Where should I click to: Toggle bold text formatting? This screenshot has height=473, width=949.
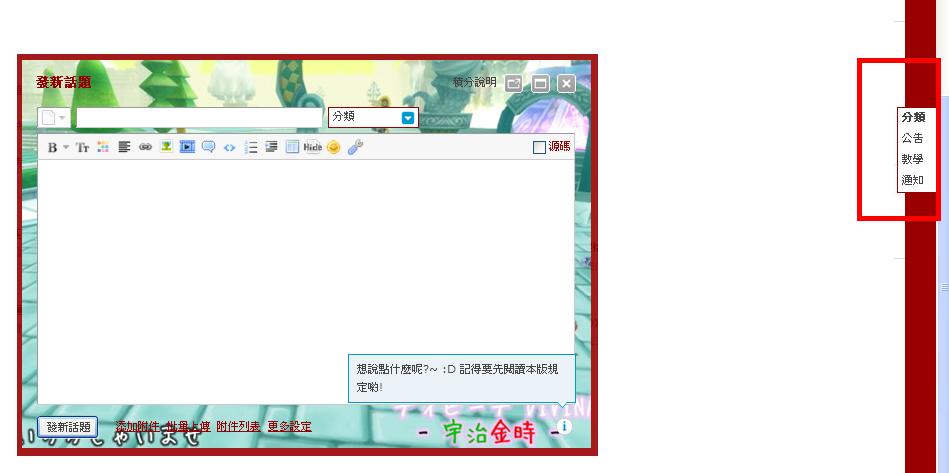[x=52, y=147]
